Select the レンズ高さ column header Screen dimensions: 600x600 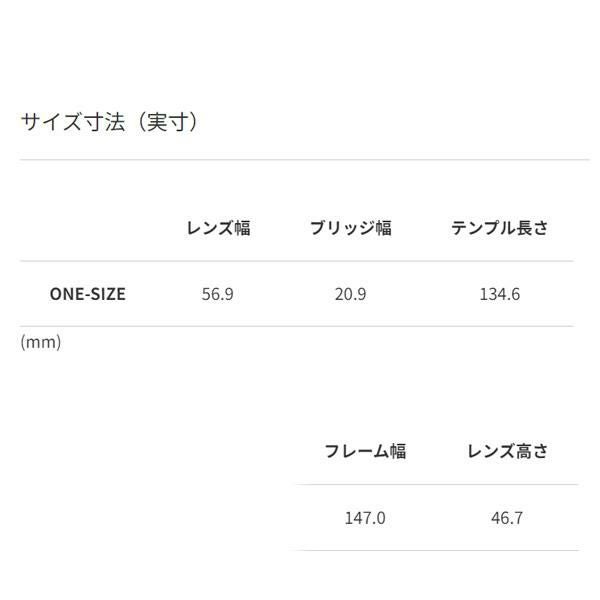click(x=507, y=451)
